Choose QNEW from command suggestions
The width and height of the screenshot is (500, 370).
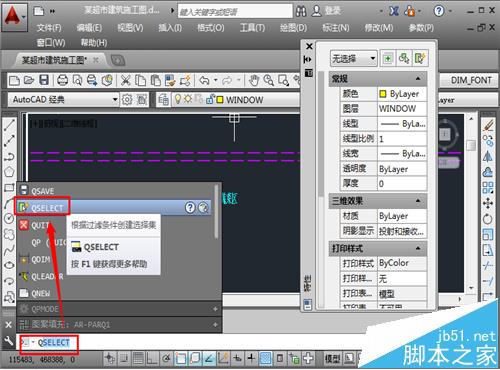(40, 293)
